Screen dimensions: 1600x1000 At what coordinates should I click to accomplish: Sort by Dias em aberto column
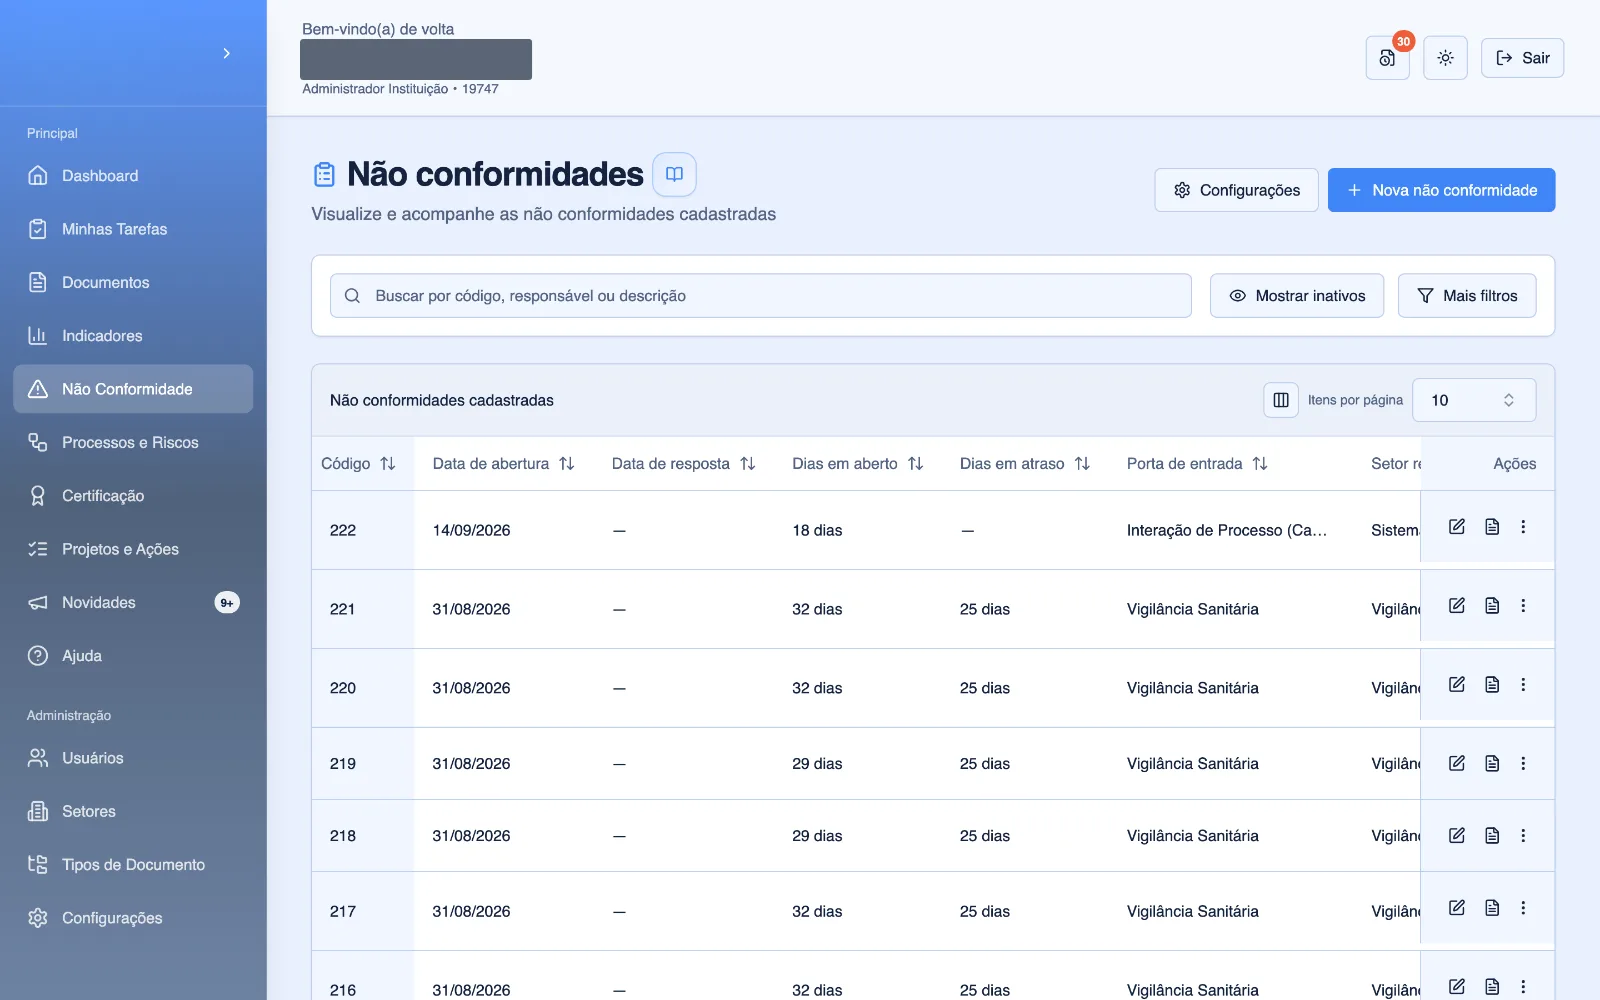tap(857, 464)
